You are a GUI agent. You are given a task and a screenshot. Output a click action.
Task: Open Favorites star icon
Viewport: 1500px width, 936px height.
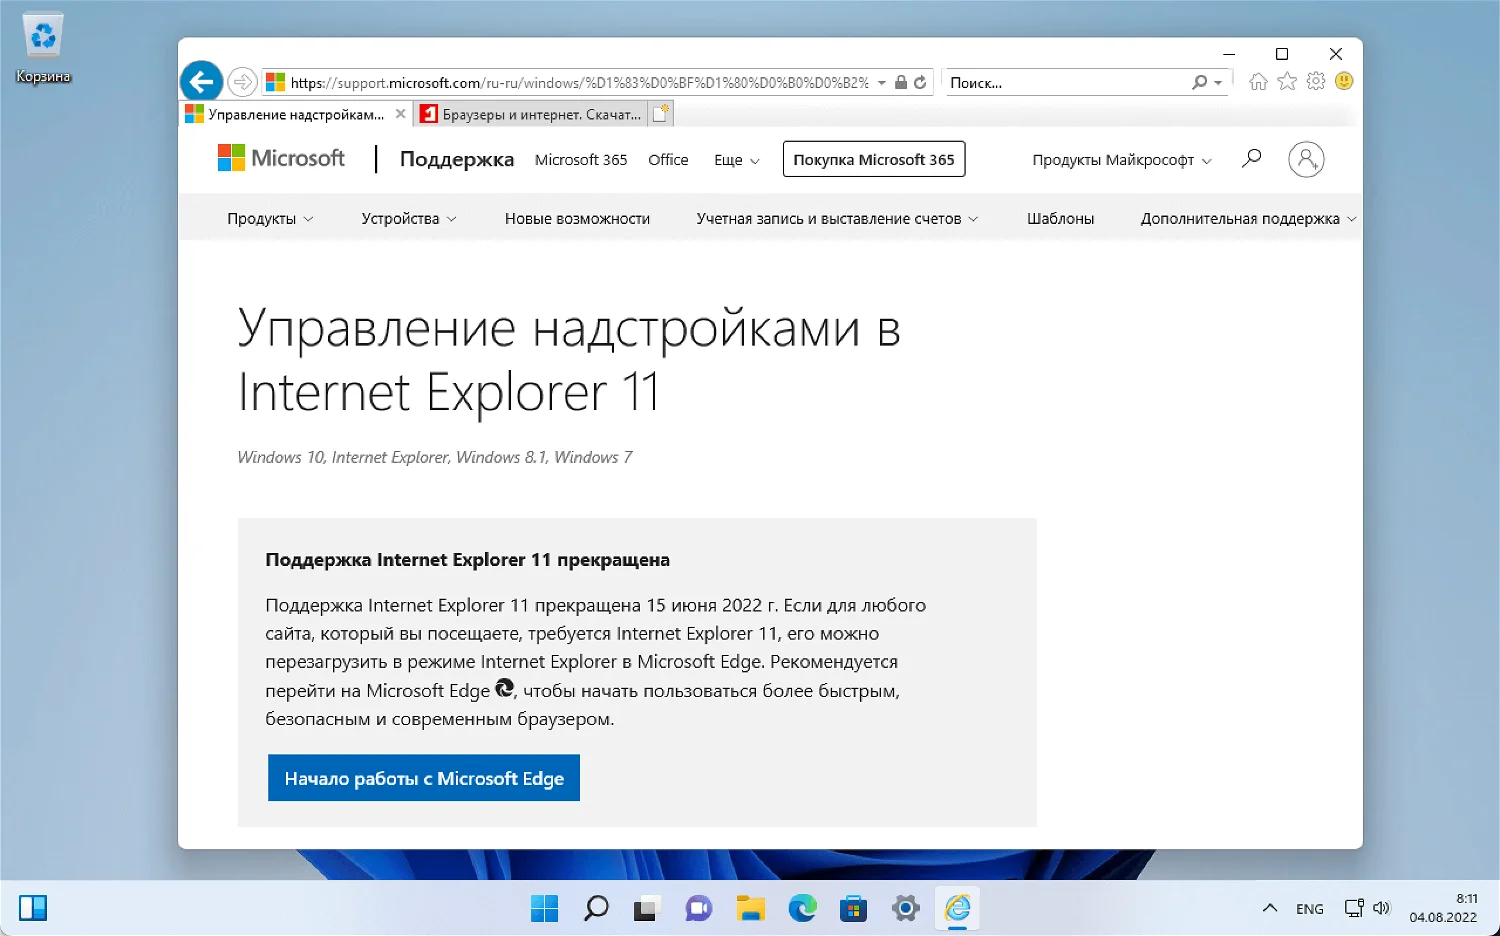(1287, 82)
